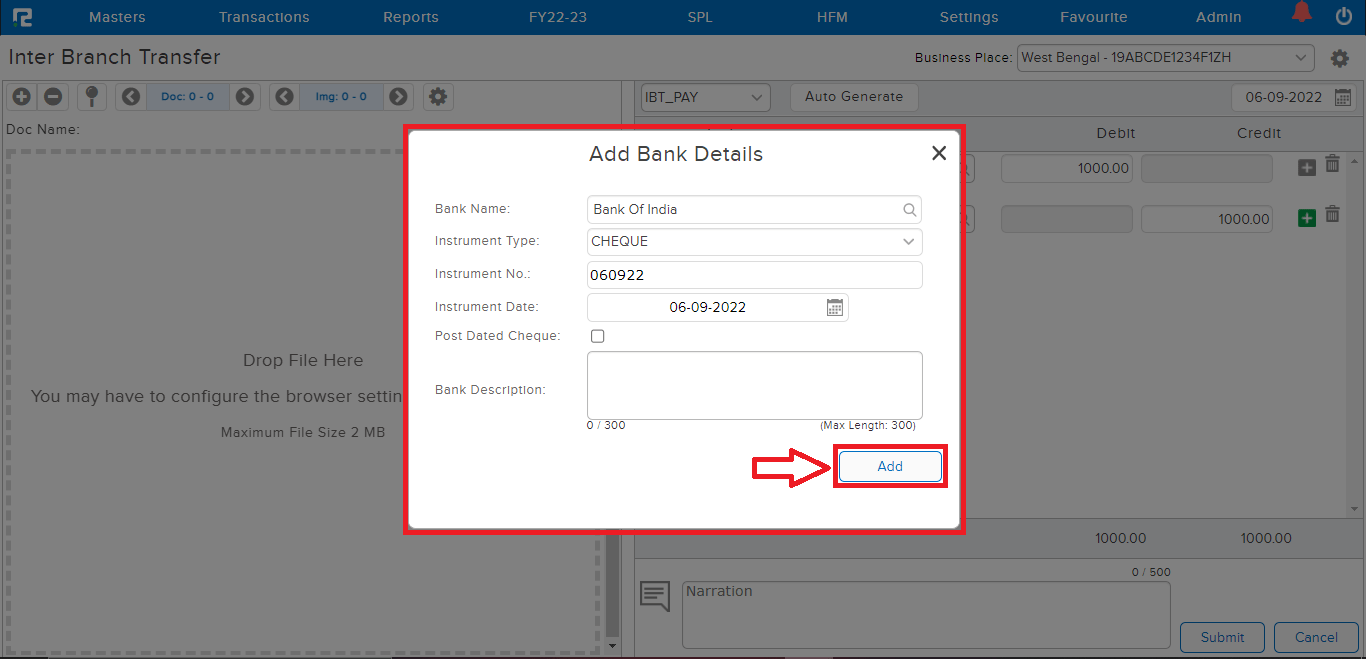Viewport: 1366px width, 659px height.
Task: Open the voucher date calendar at top right
Action: coord(1343,98)
